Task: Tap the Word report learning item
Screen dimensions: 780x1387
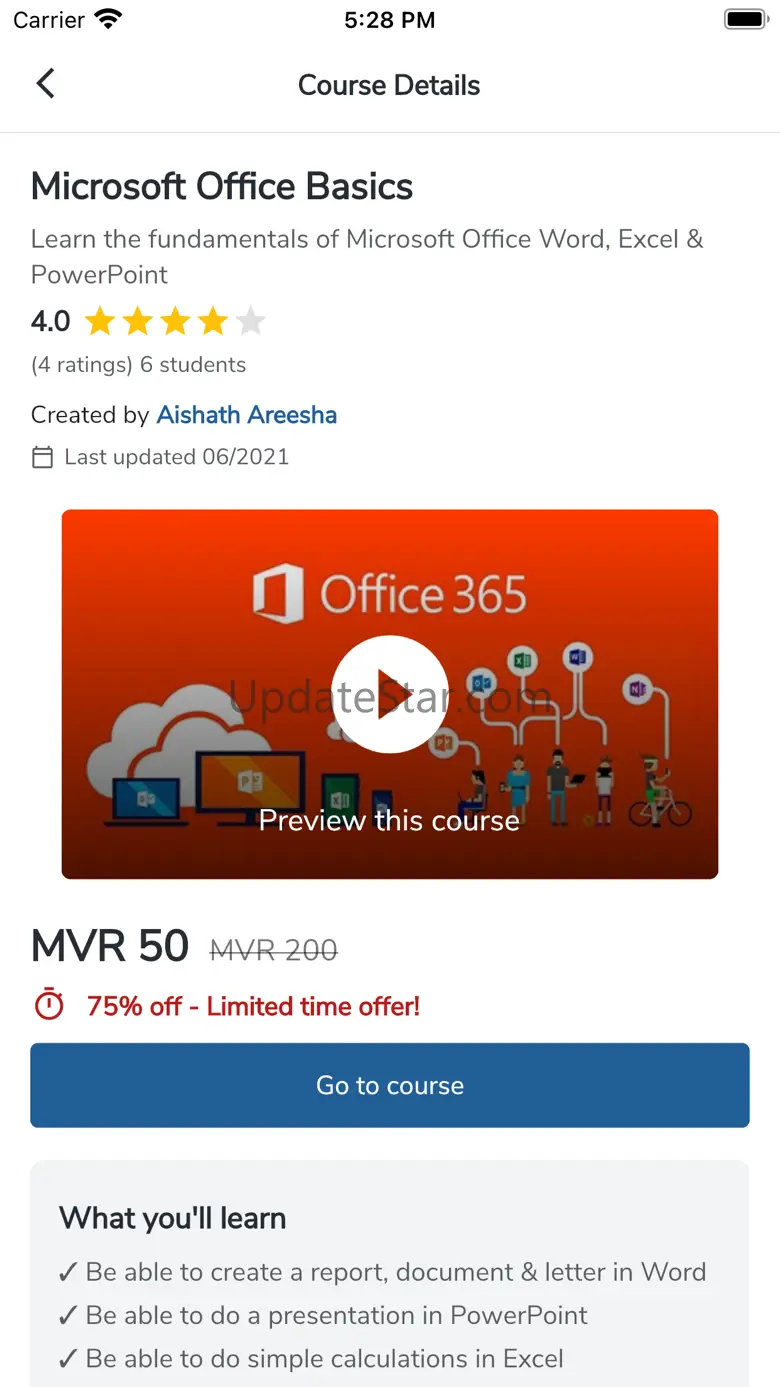Action: pyautogui.click(x=382, y=1272)
